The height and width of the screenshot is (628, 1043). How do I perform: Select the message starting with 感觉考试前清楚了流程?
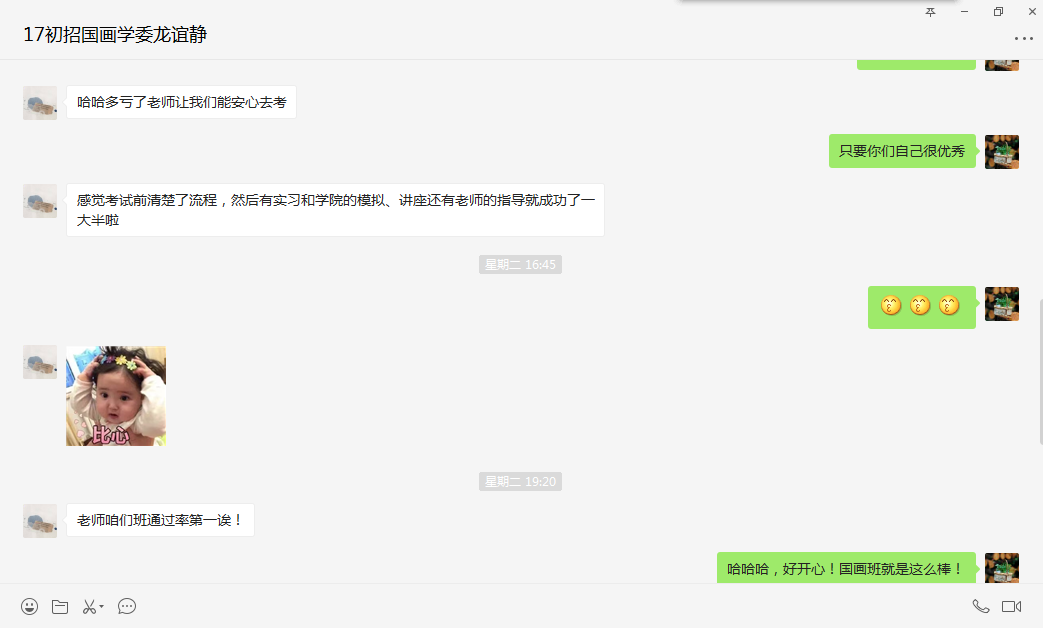coord(335,210)
